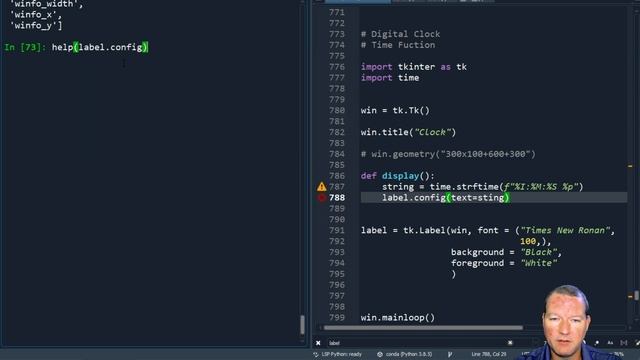Click line number 786
The height and width of the screenshot is (360, 640).
(337, 176)
